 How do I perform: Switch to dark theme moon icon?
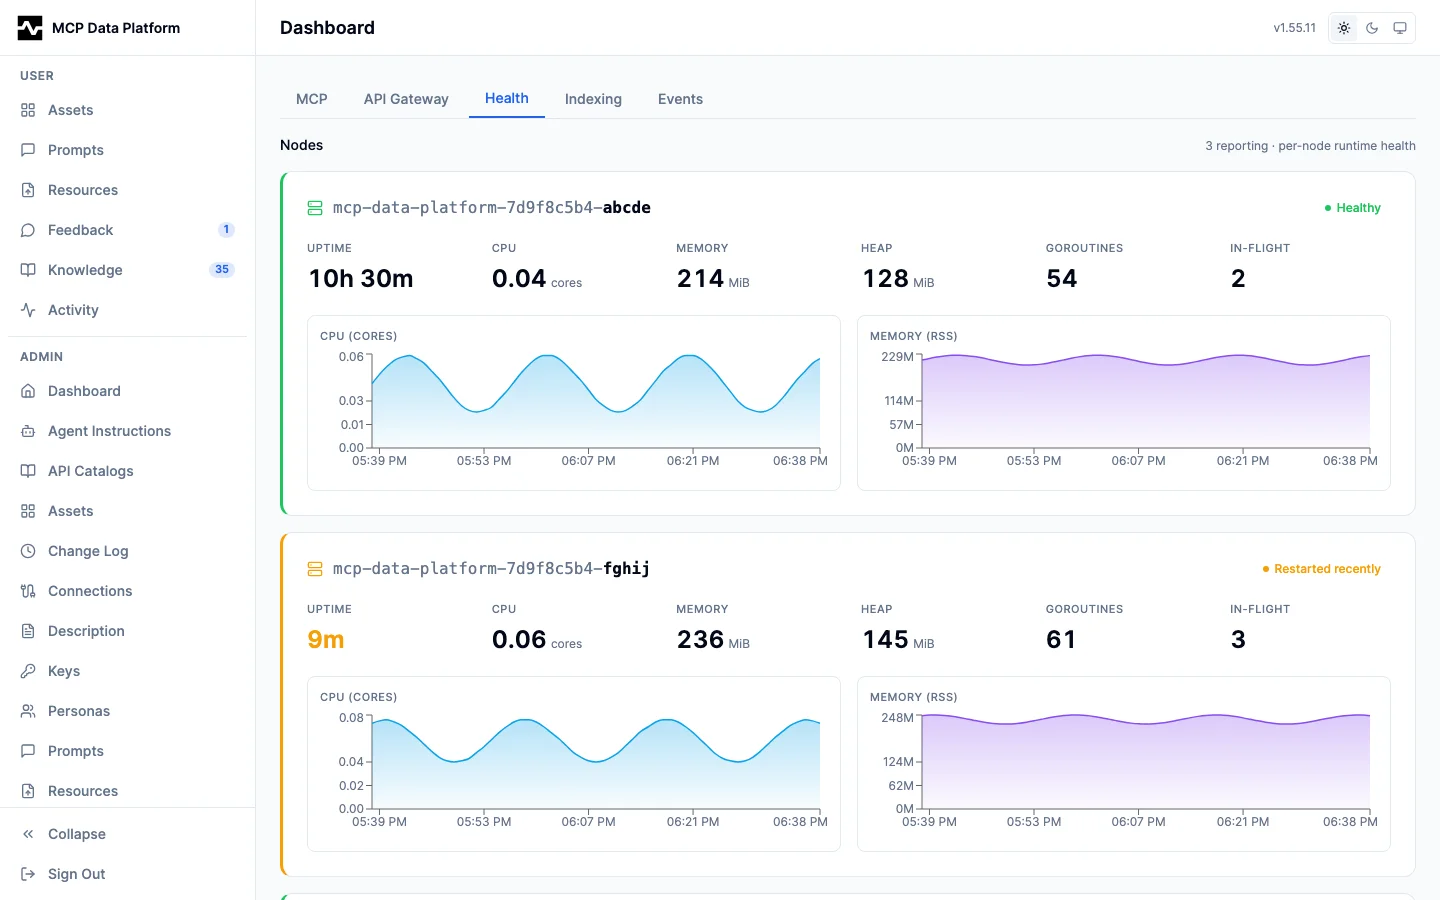click(1372, 28)
